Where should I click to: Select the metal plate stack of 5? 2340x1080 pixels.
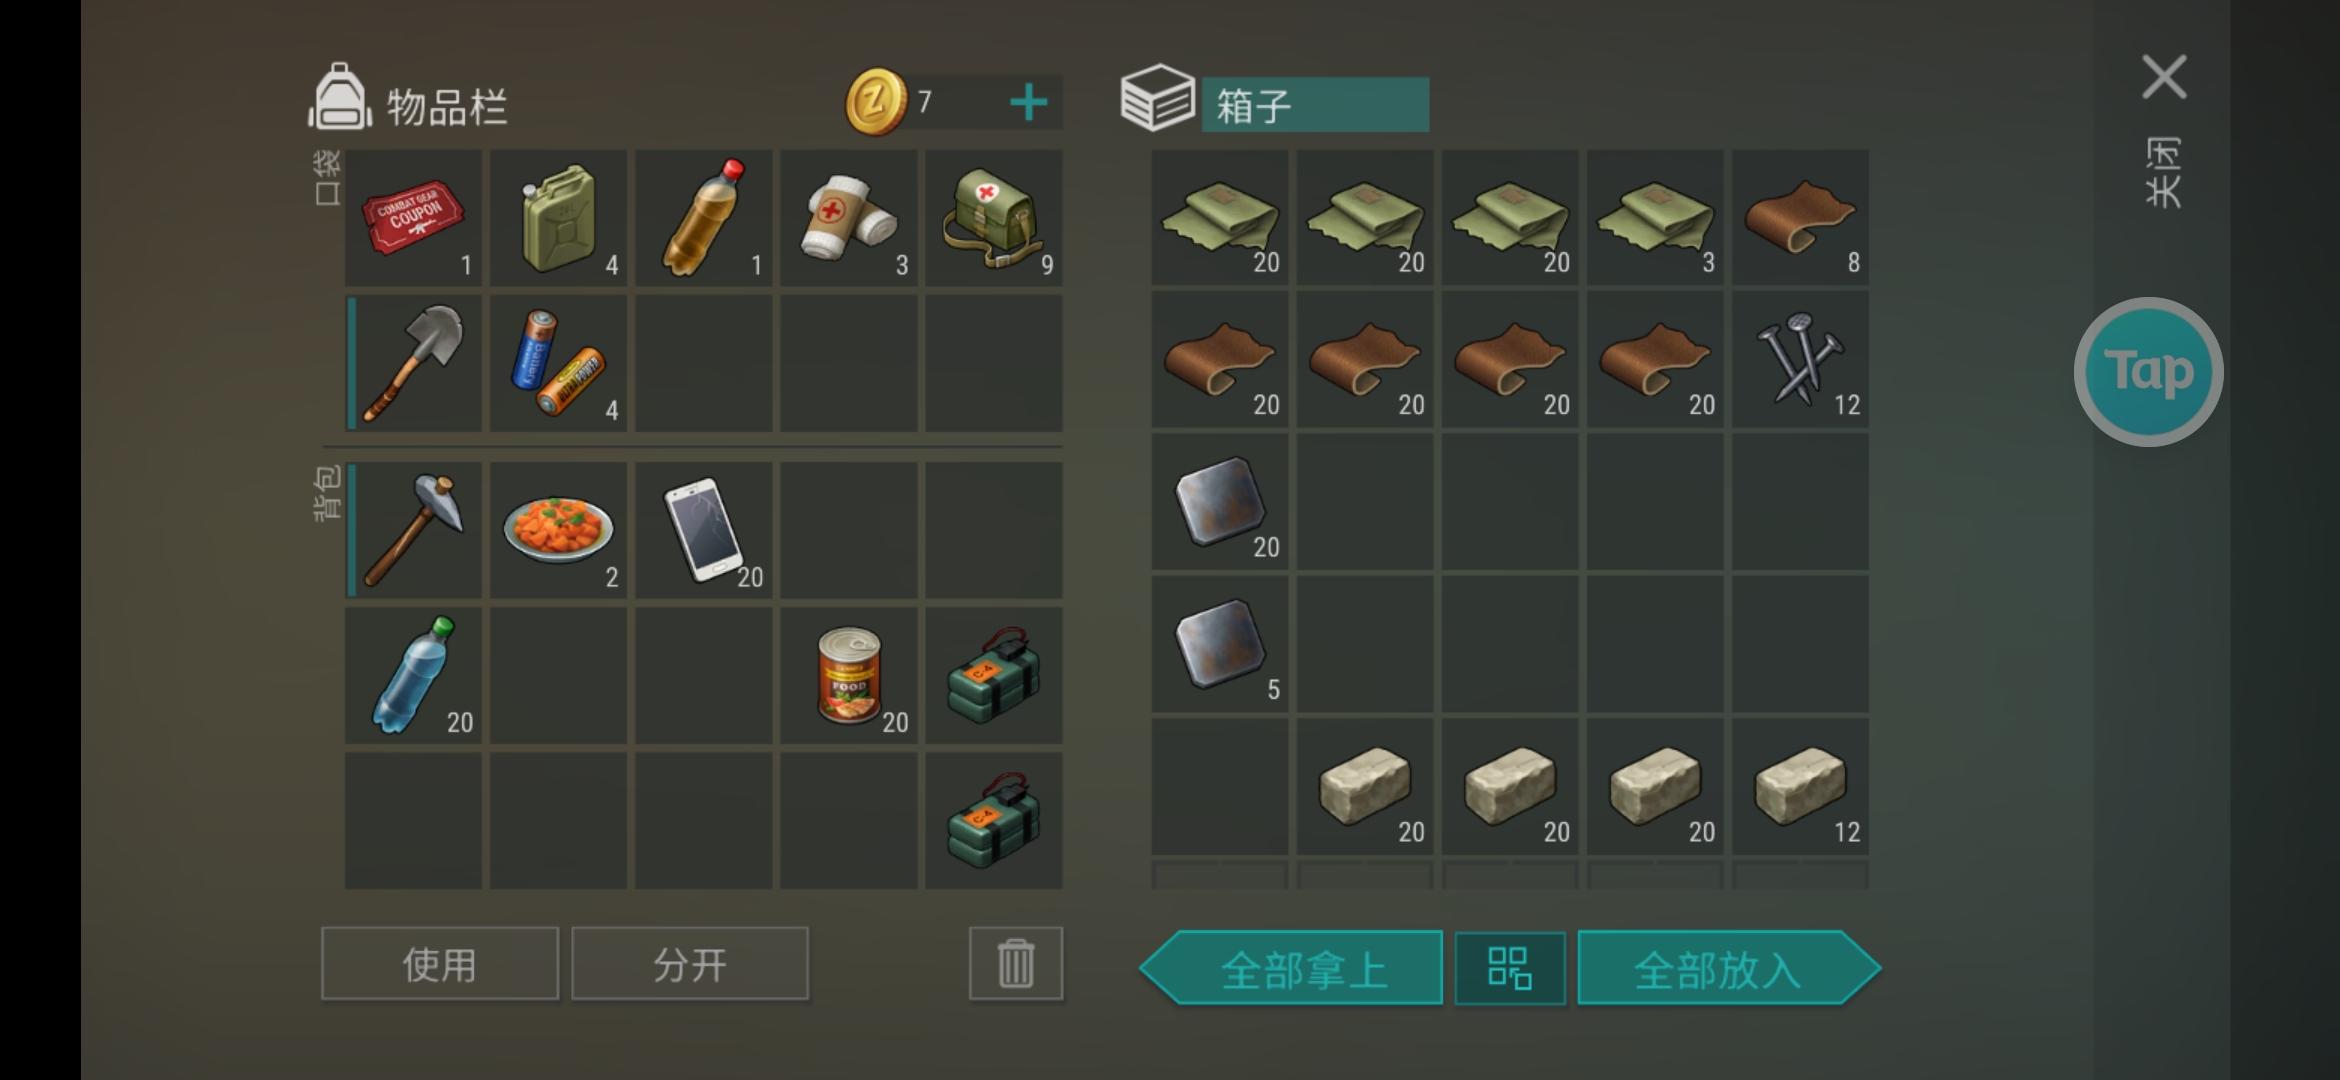(1219, 644)
